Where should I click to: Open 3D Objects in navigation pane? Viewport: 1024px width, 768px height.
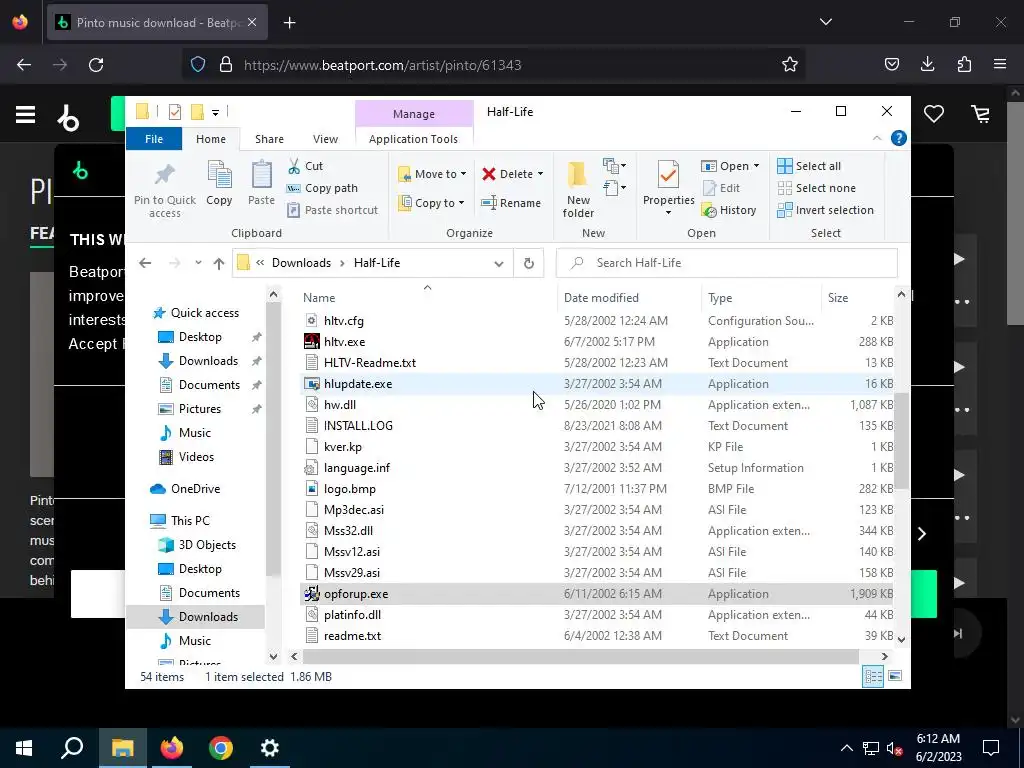point(198,545)
